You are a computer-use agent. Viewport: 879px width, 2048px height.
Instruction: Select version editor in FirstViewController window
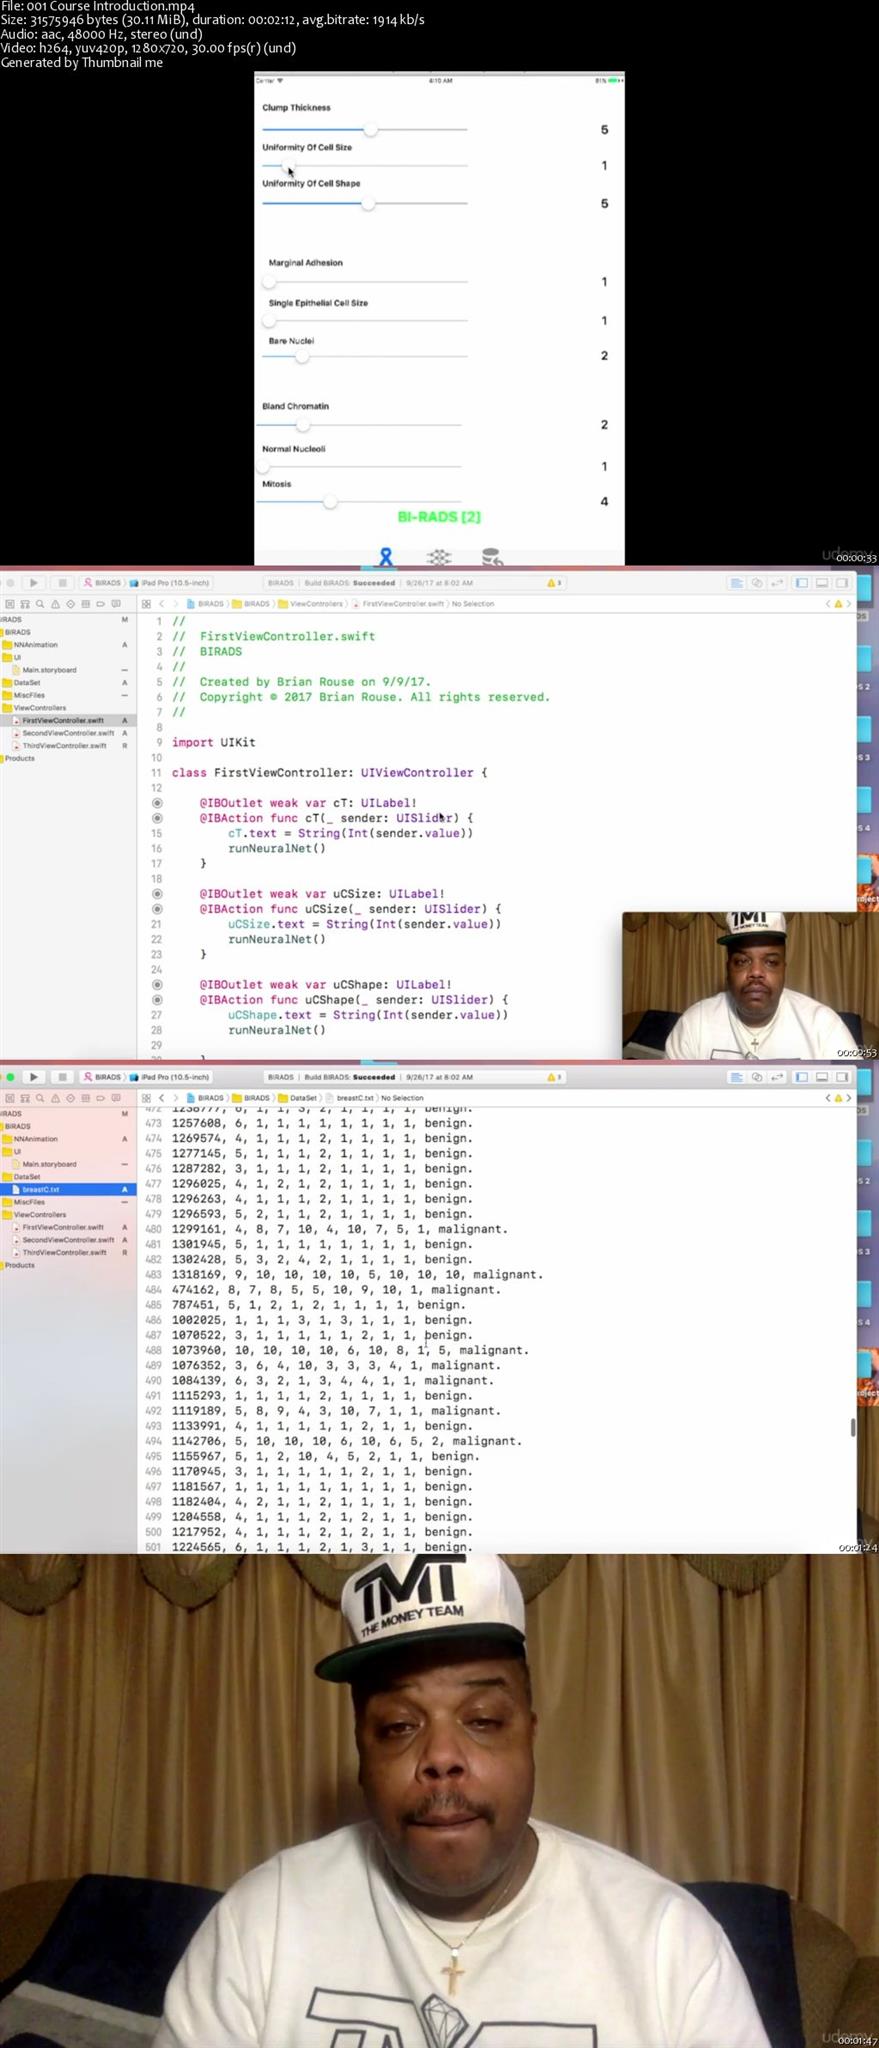click(x=777, y=583)
